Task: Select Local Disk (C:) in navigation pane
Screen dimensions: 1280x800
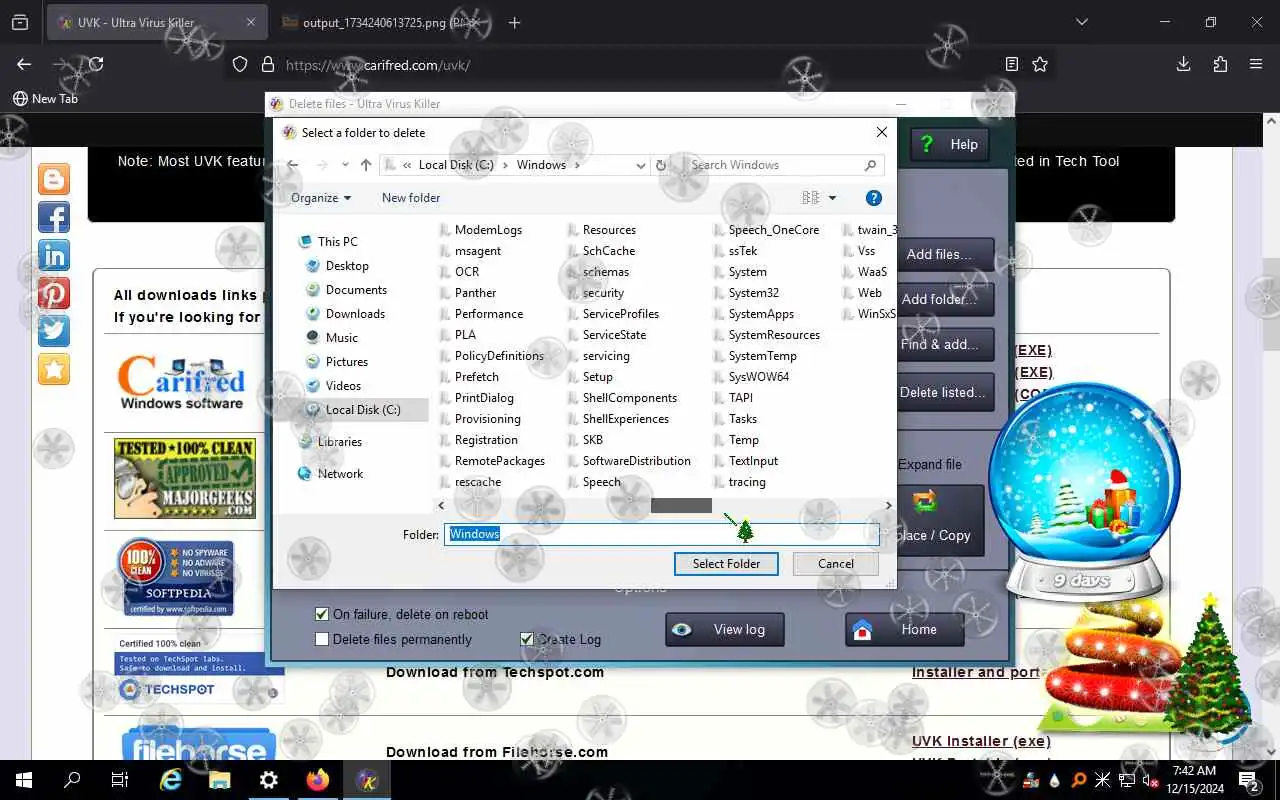Action: [363, 409]
